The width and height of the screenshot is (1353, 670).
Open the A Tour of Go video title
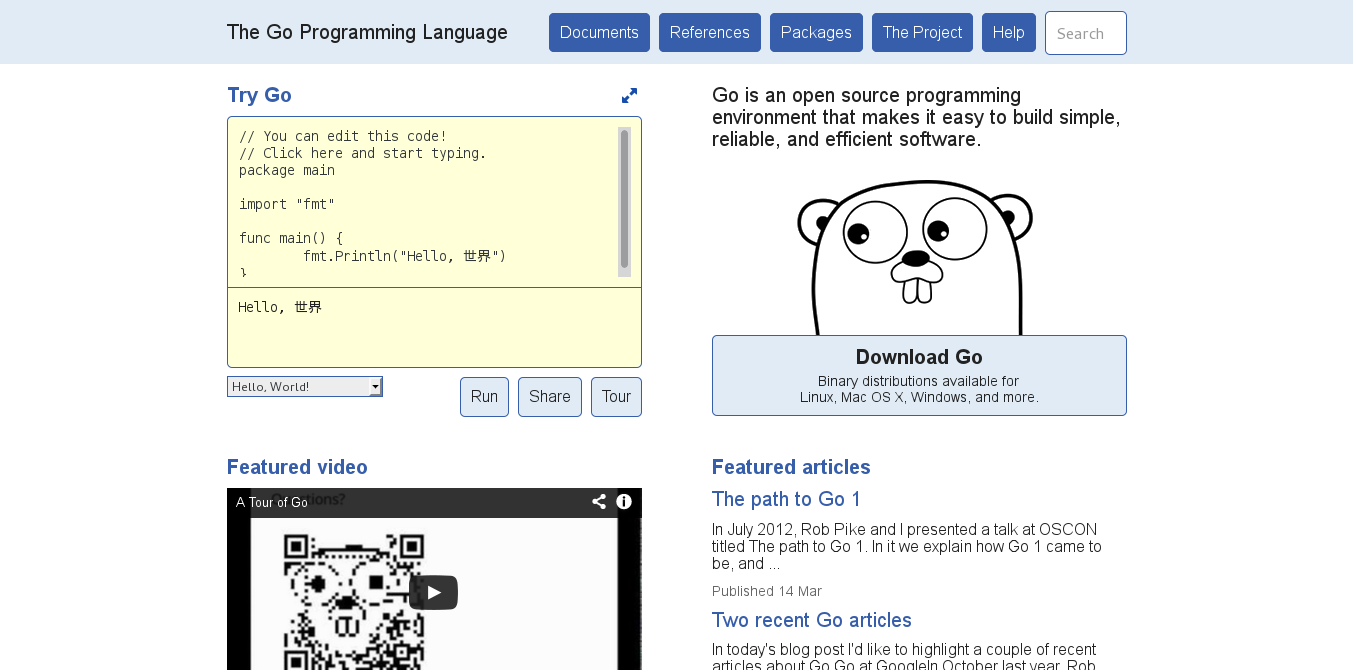pyautogui.click(x=272, y=502)
